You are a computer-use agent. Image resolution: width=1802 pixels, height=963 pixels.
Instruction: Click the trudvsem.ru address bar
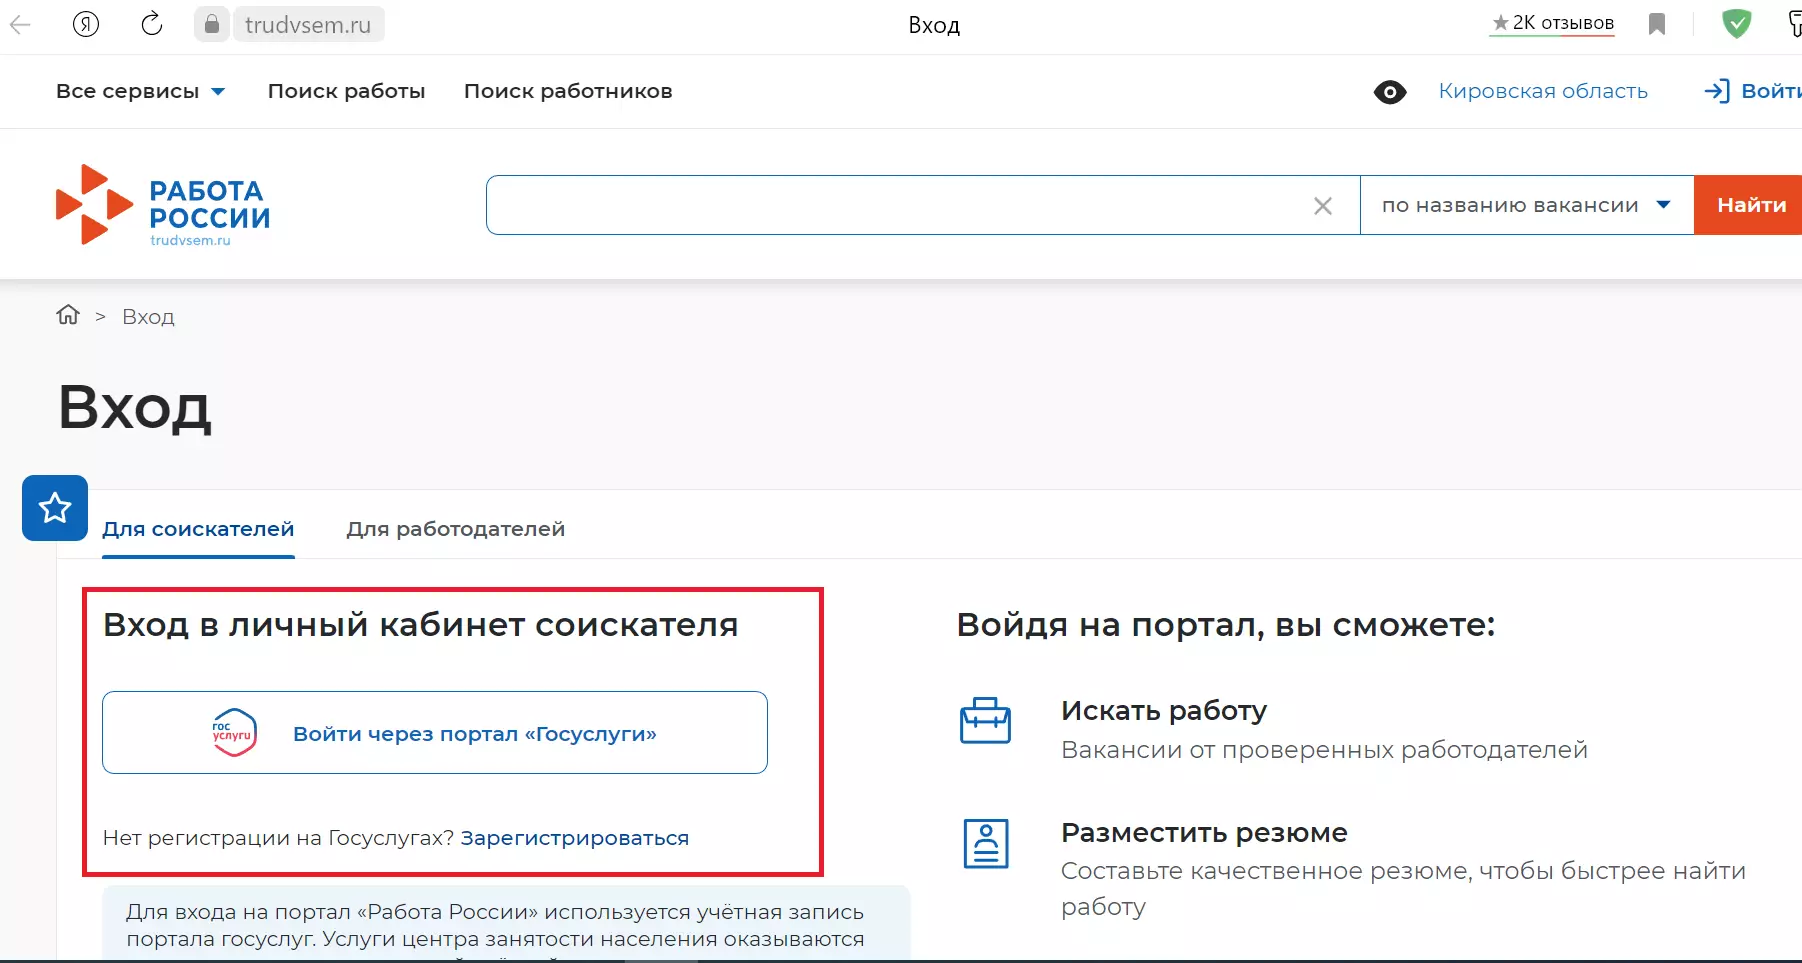click(x=308, y=25)
